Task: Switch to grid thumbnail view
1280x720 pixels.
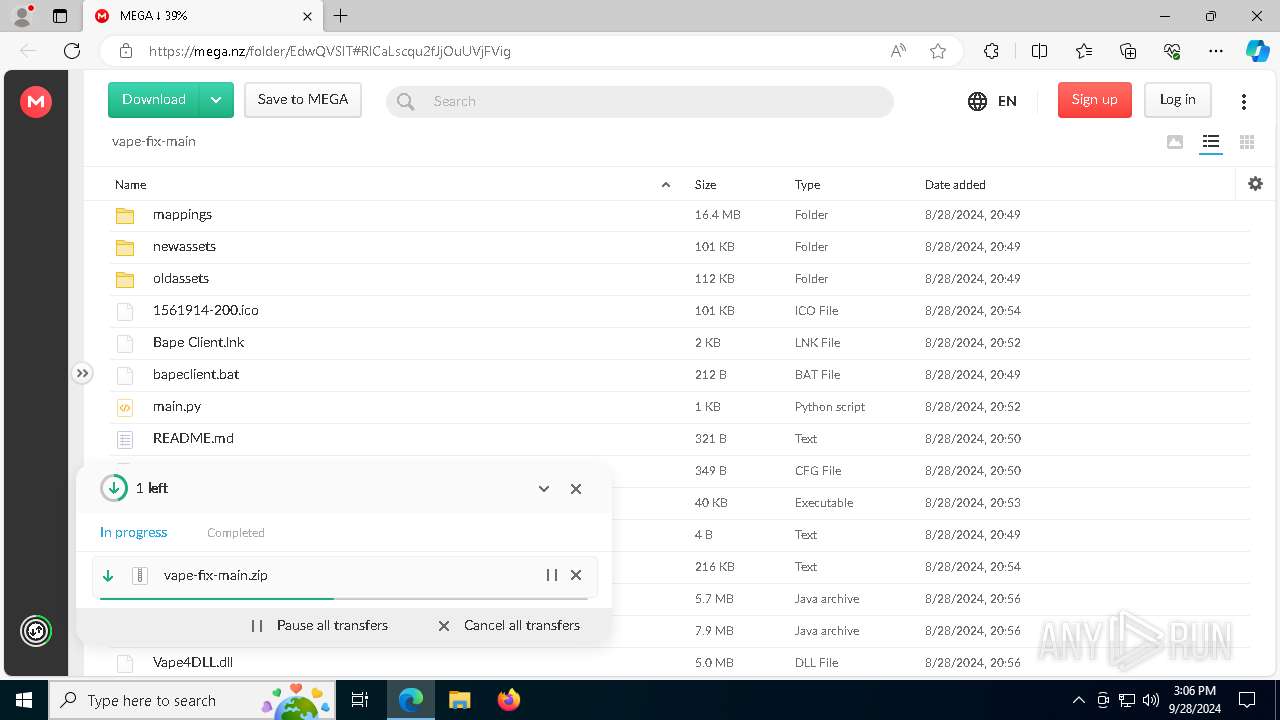Action: coord(1247,142)
